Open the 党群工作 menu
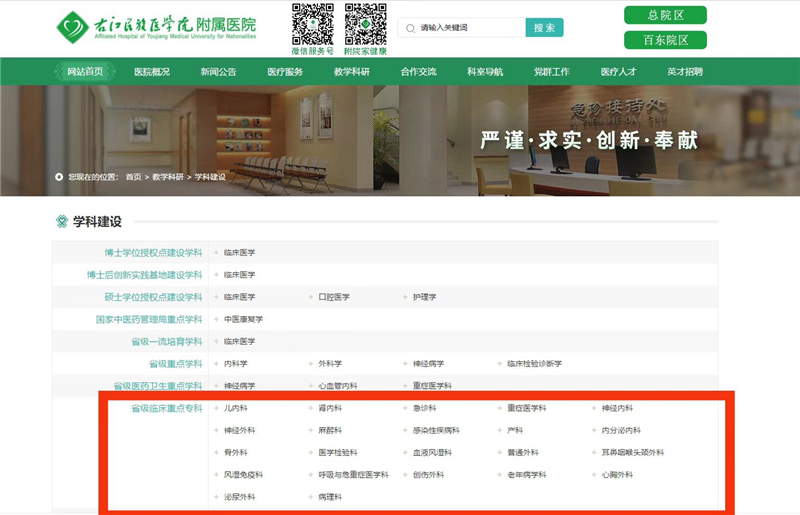 [x=552, y=72]
